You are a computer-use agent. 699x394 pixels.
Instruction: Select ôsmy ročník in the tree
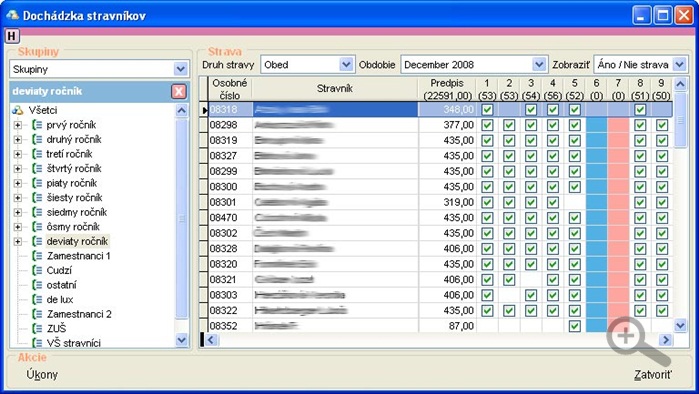(x=73, y=227)
